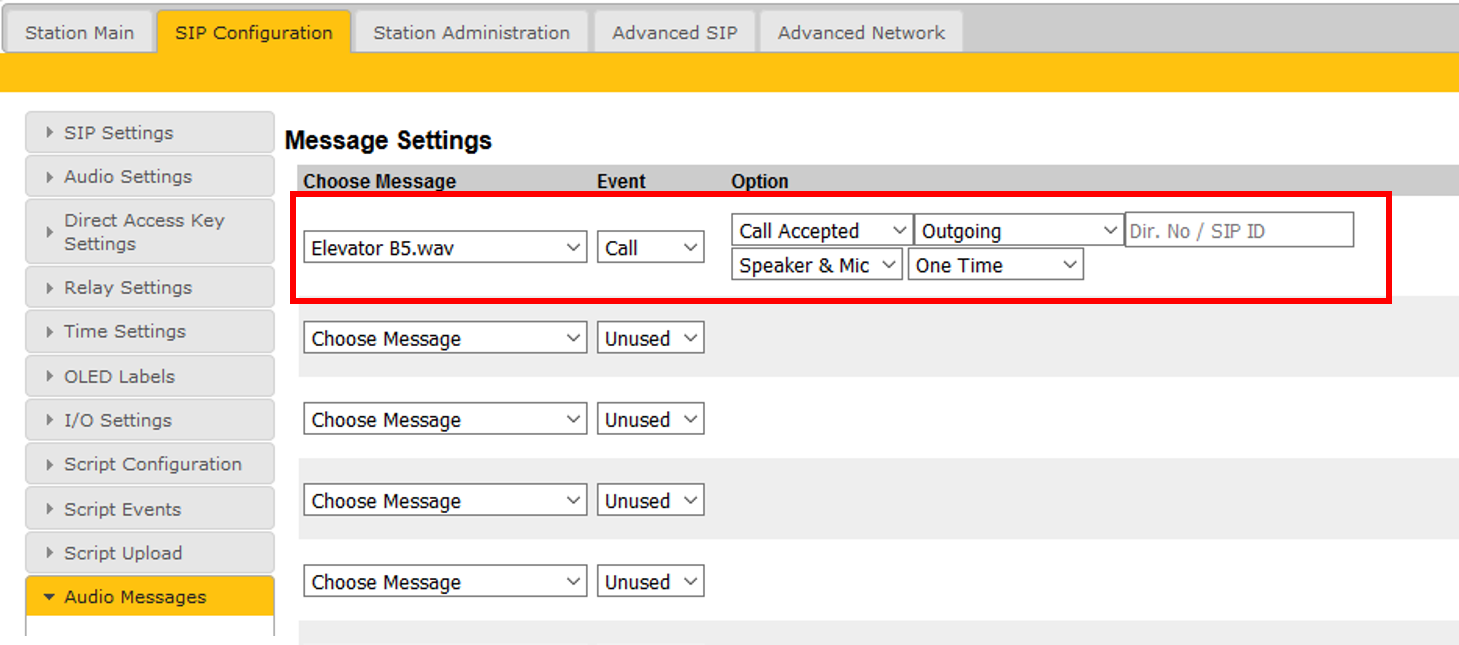Image resolution: width=1459 pixels, height=645 pixels.
Task: Open Direct Access Key Settings section
Action: coord(149,232)
